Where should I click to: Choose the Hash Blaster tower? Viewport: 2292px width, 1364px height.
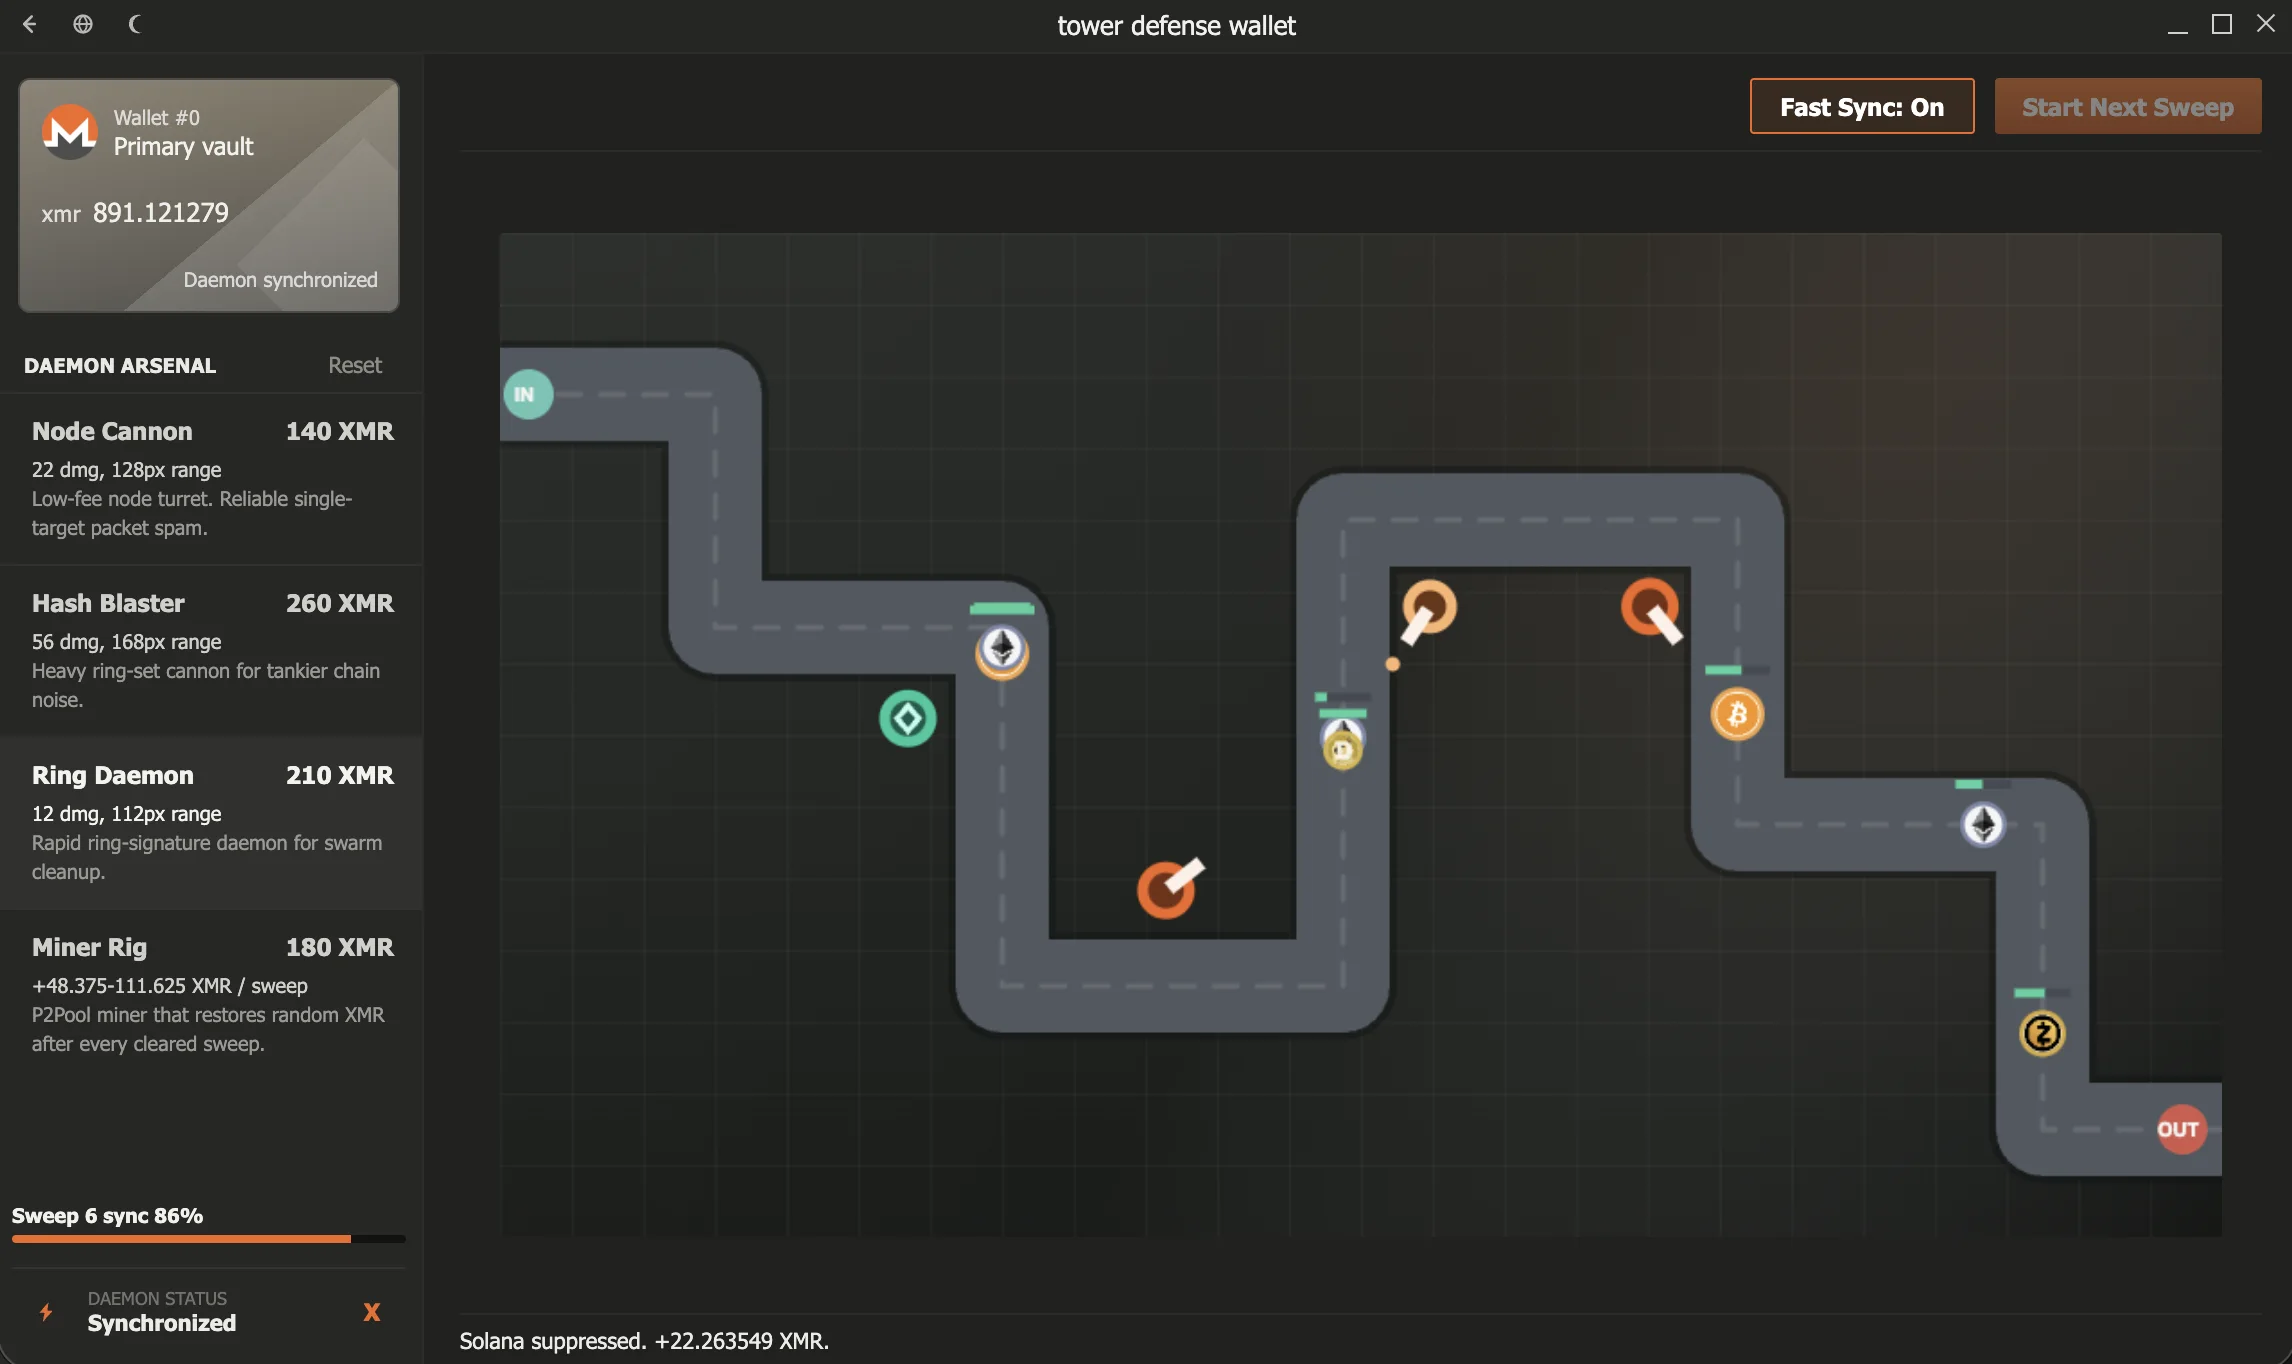click(211, 650)
